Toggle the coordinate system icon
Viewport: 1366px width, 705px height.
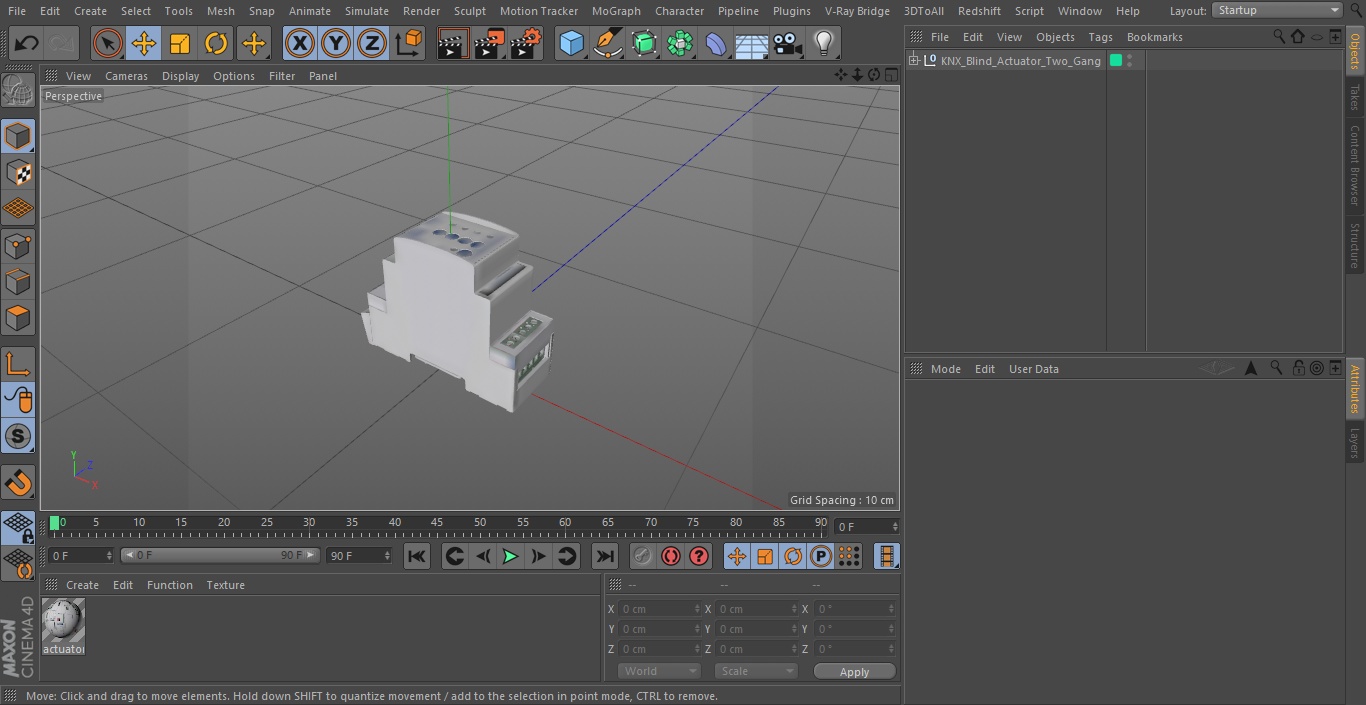click(x=409, y=43)
